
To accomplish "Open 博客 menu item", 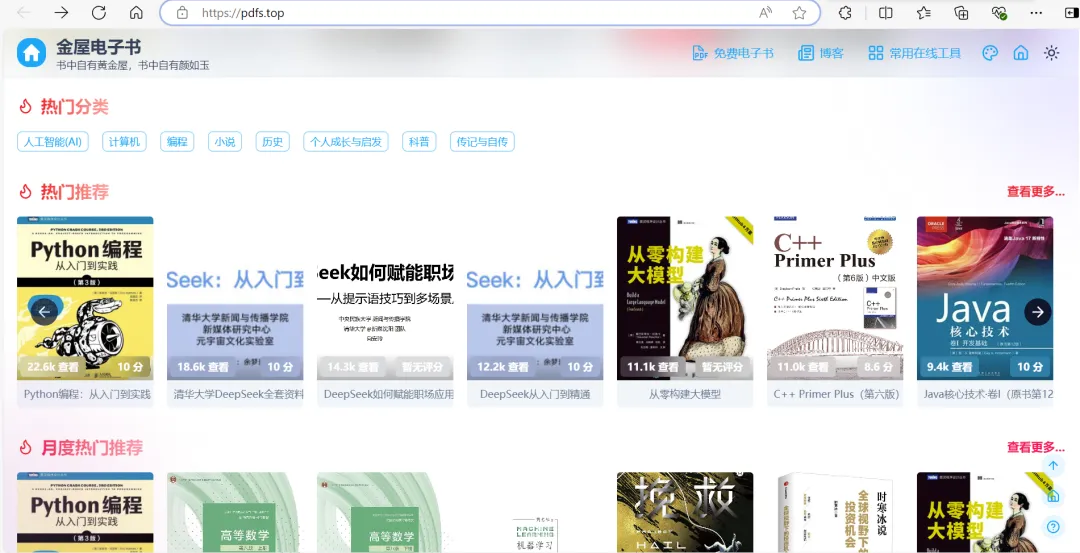I will pos(820,53).
